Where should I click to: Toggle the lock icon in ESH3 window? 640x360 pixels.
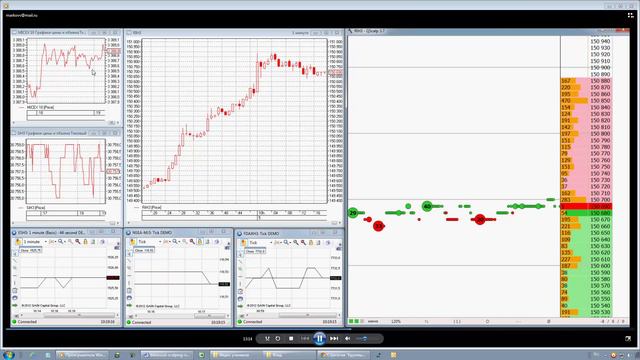[x=86, y=242]
